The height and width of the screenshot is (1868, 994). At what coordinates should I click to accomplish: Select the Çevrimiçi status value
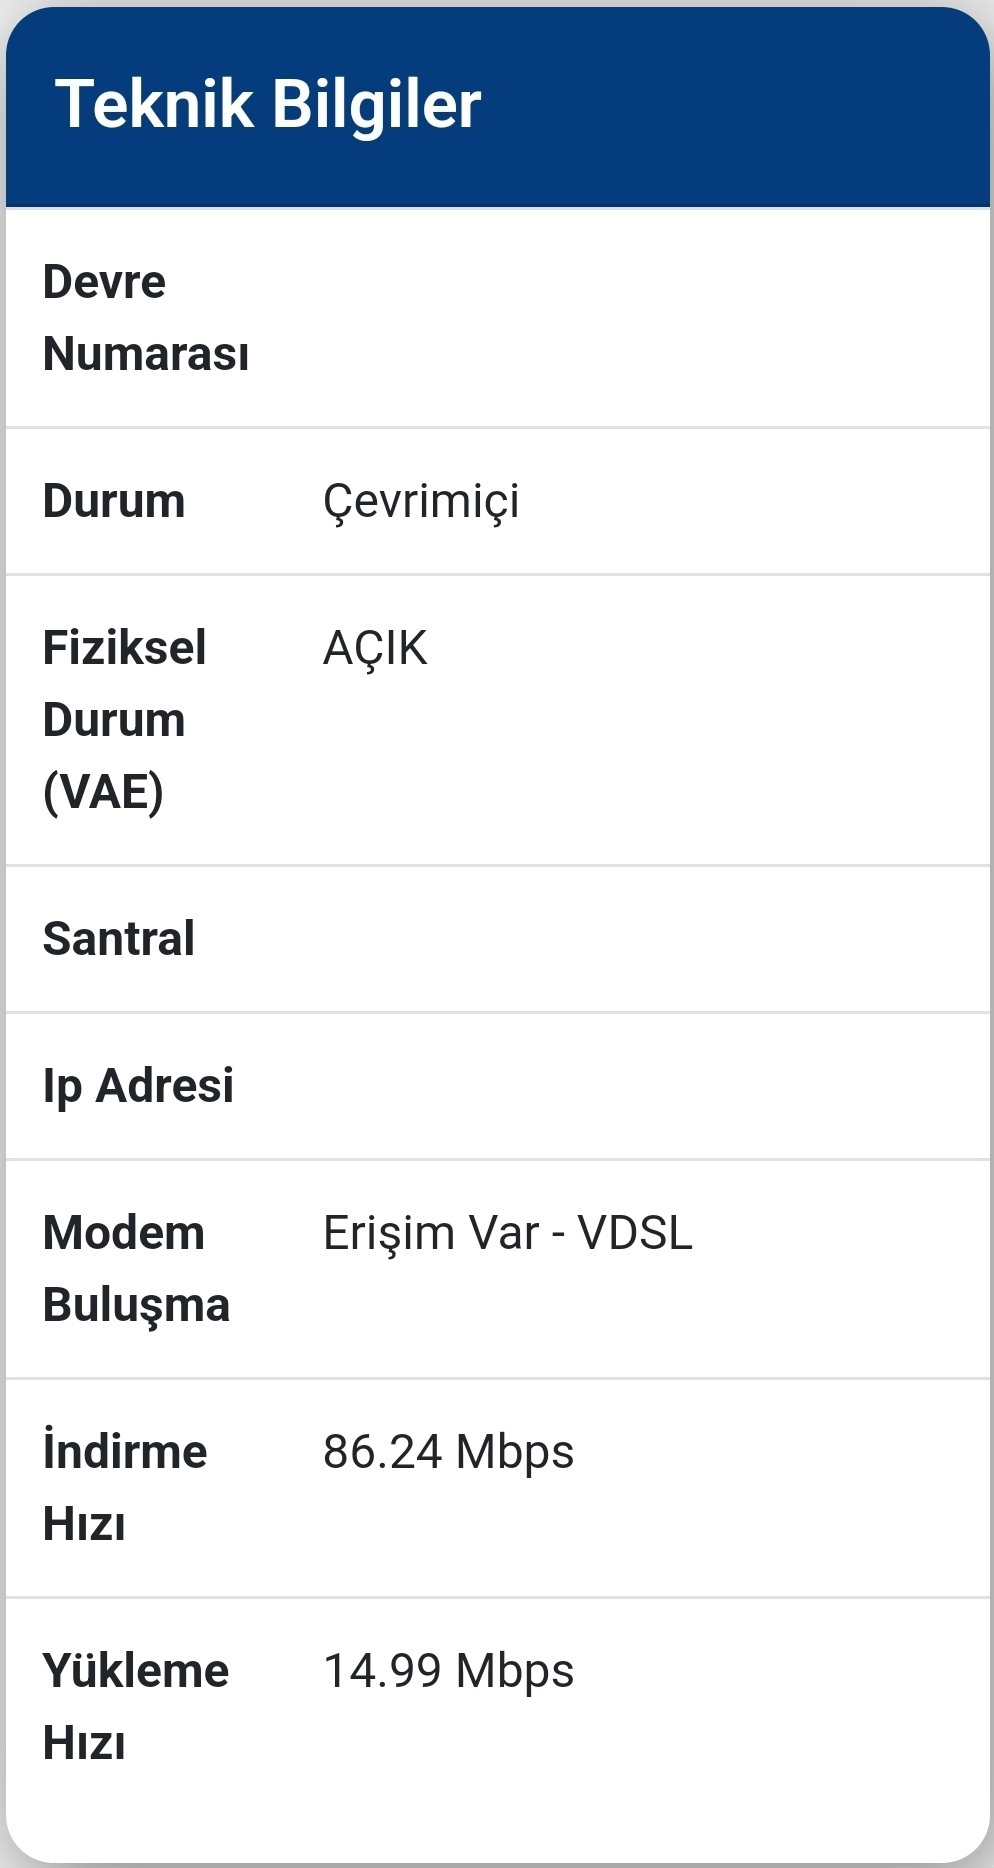421,502
